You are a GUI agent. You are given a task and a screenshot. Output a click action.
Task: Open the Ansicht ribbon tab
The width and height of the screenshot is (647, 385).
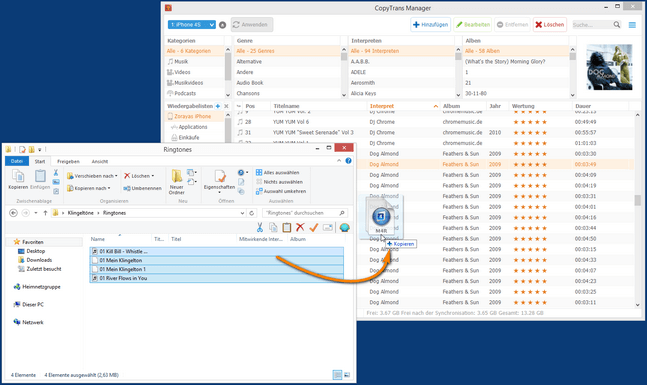[x=100, y=161]
